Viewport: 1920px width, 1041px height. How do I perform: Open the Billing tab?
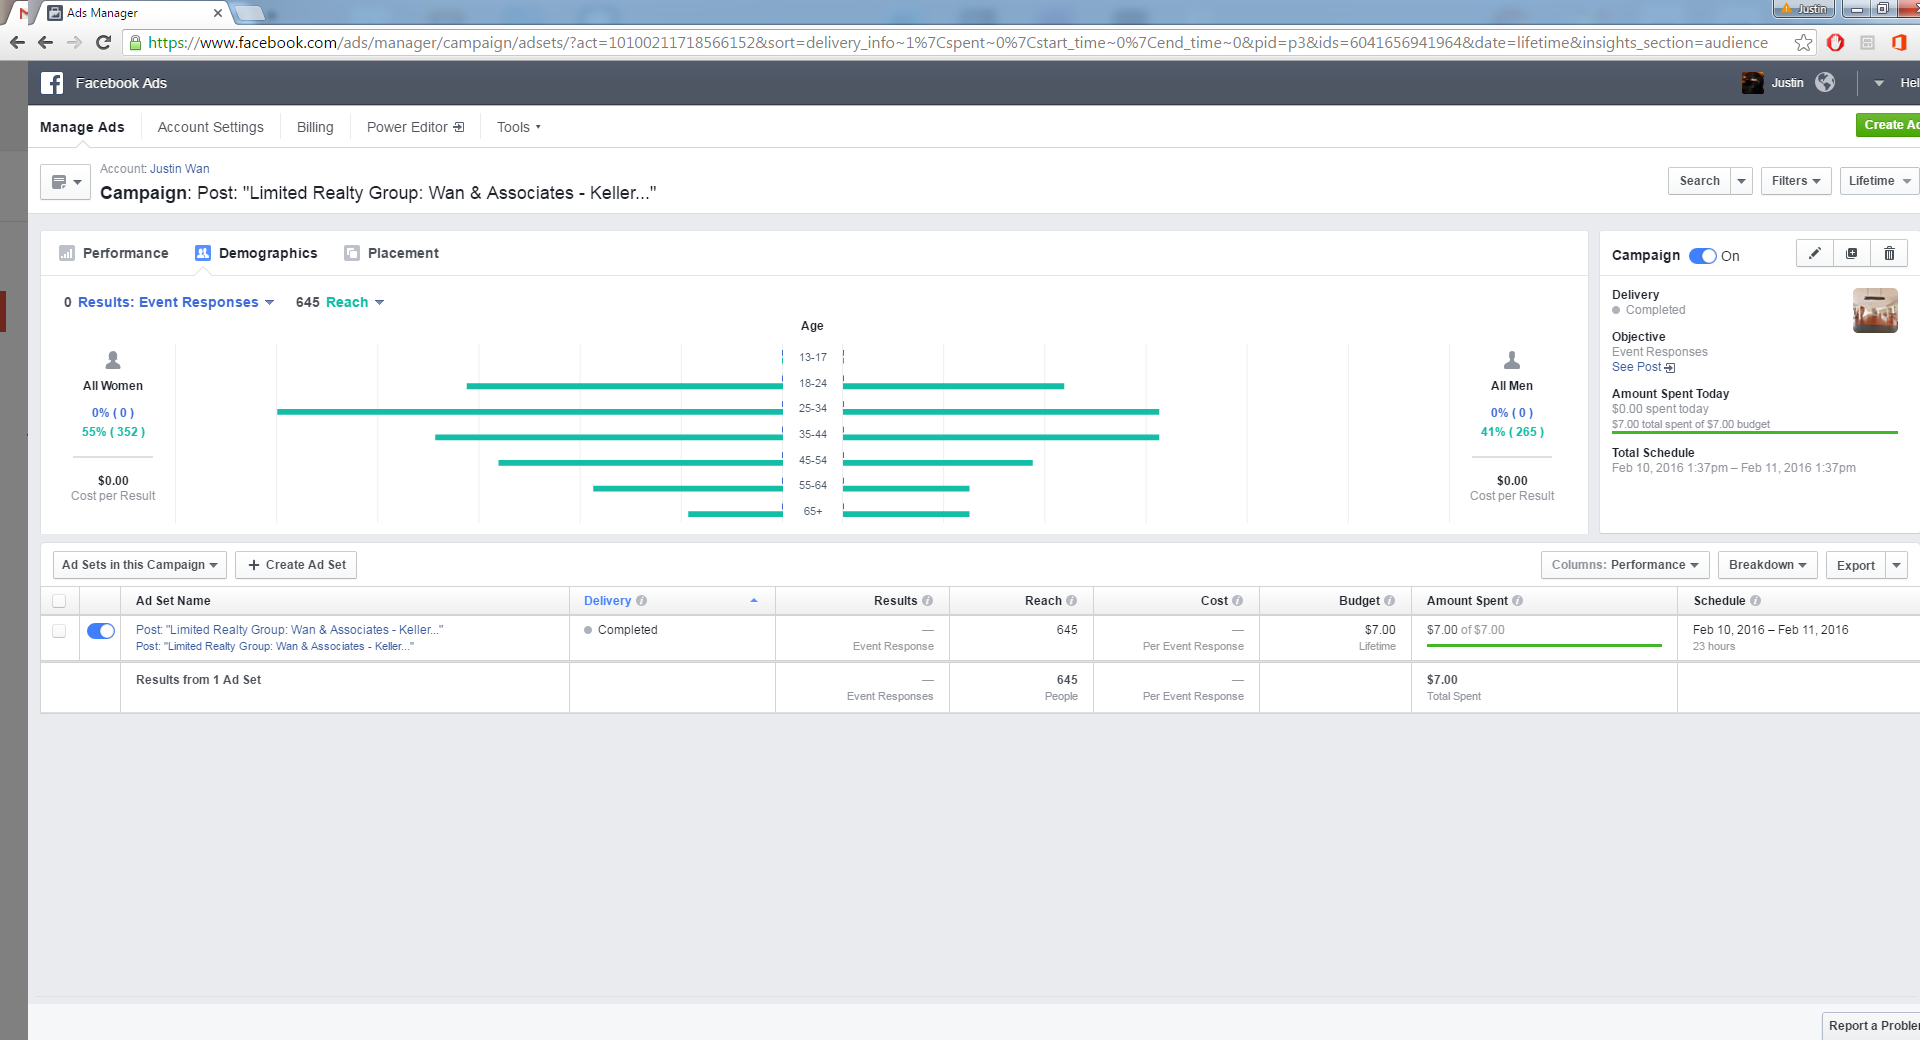pos(315,127)
